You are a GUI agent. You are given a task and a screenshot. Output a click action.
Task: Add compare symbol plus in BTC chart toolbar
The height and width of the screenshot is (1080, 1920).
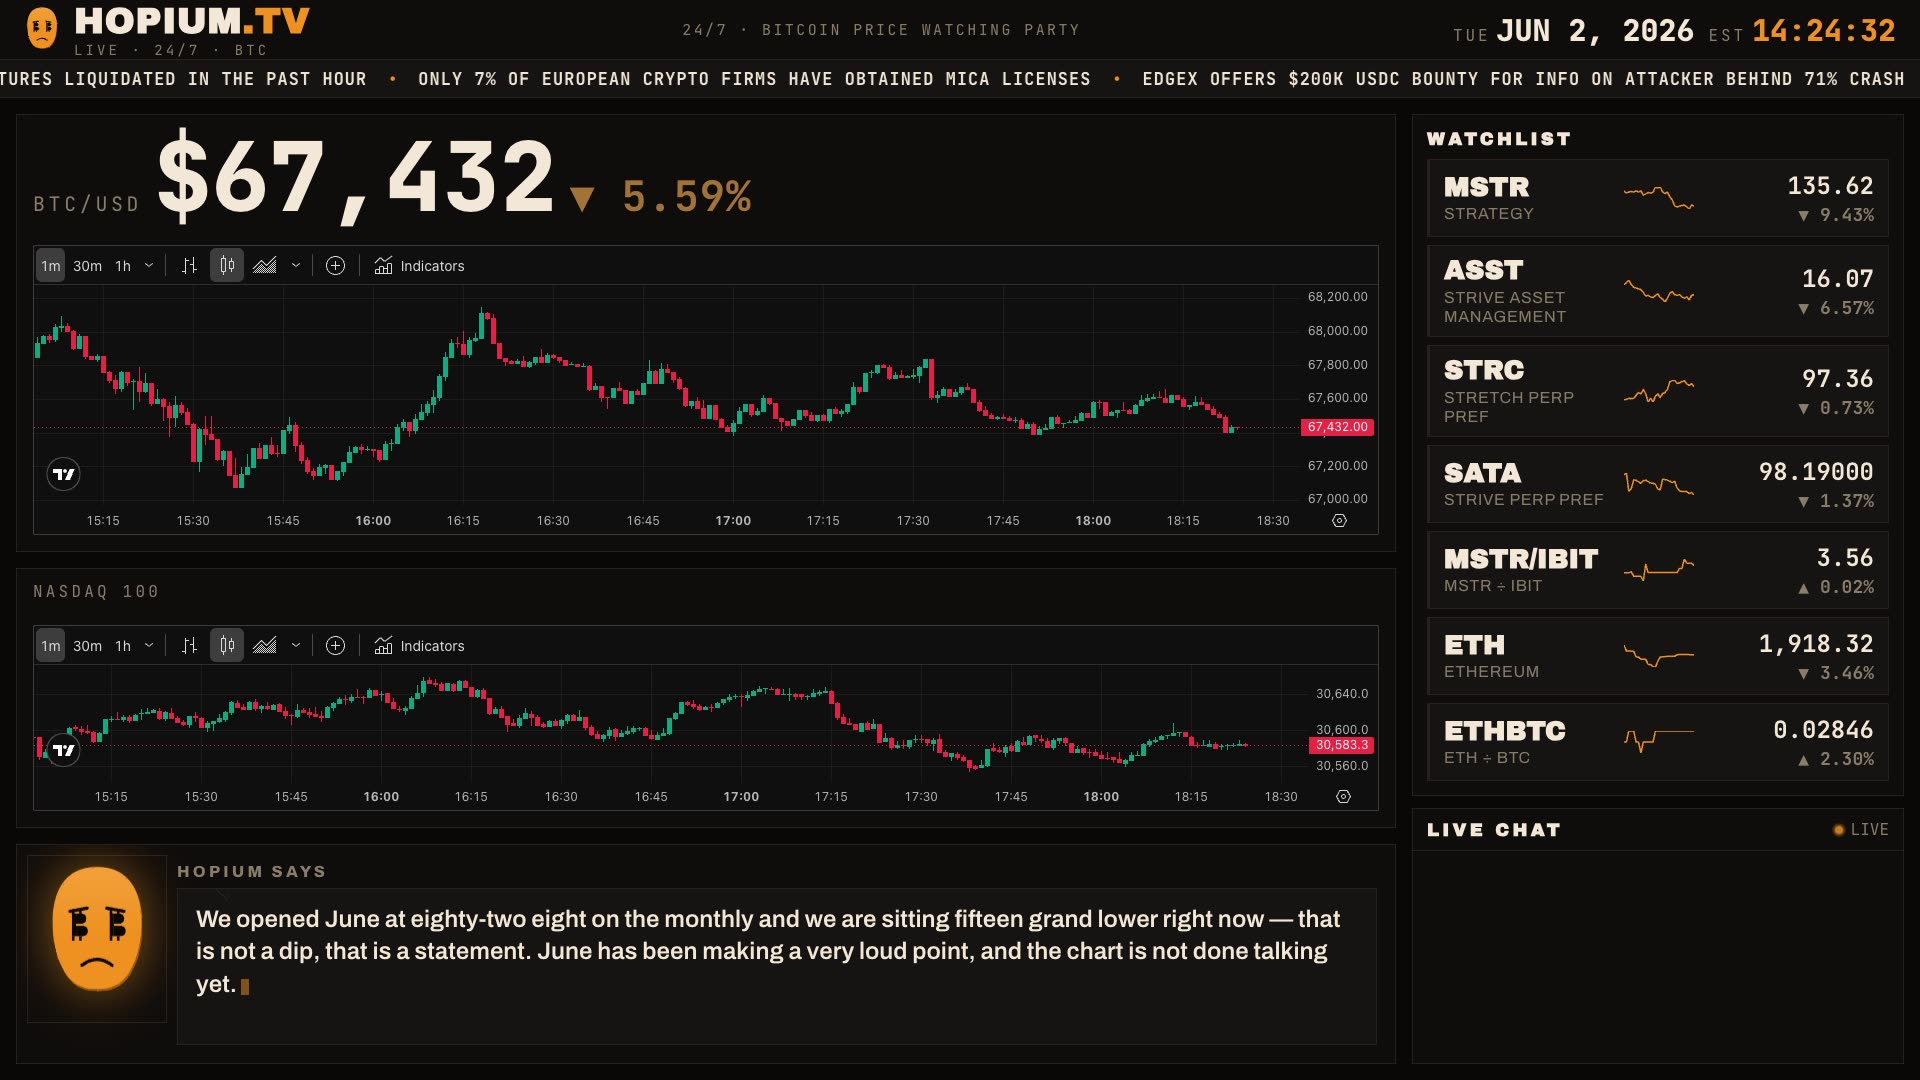coord(336,266)
